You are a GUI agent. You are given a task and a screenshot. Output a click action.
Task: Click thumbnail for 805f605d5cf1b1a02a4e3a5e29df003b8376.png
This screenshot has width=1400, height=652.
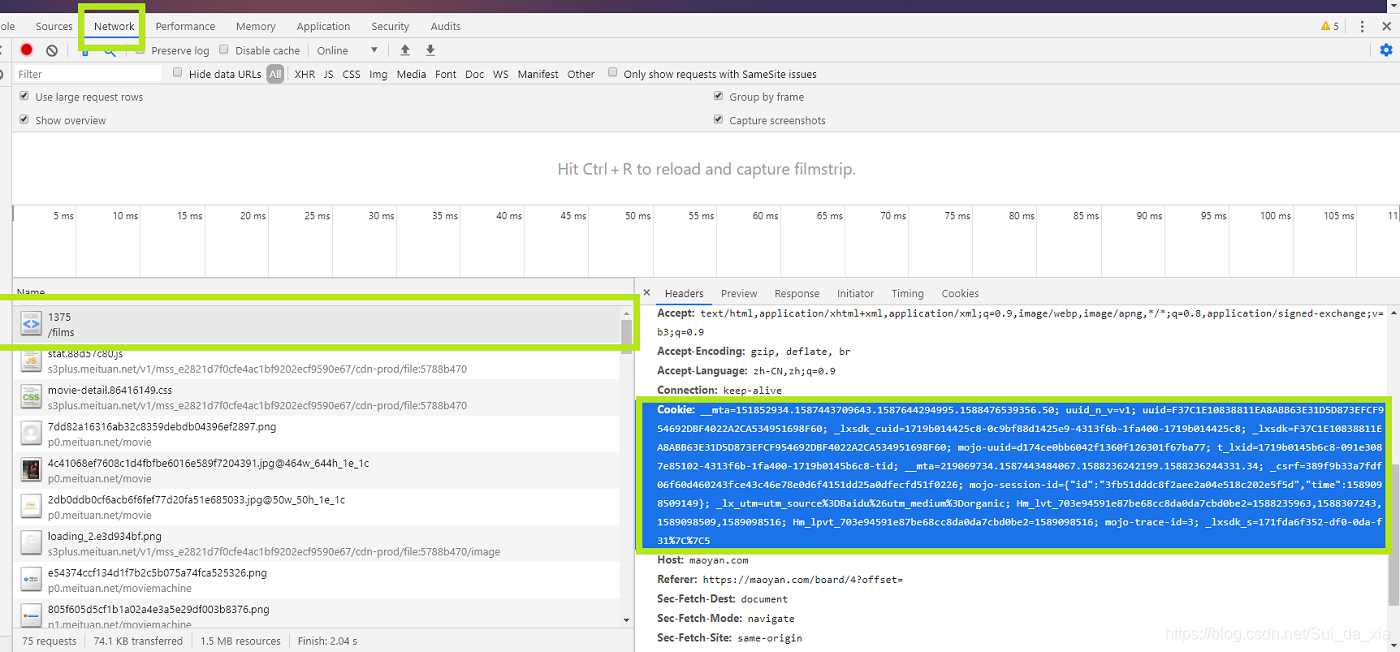31,616
